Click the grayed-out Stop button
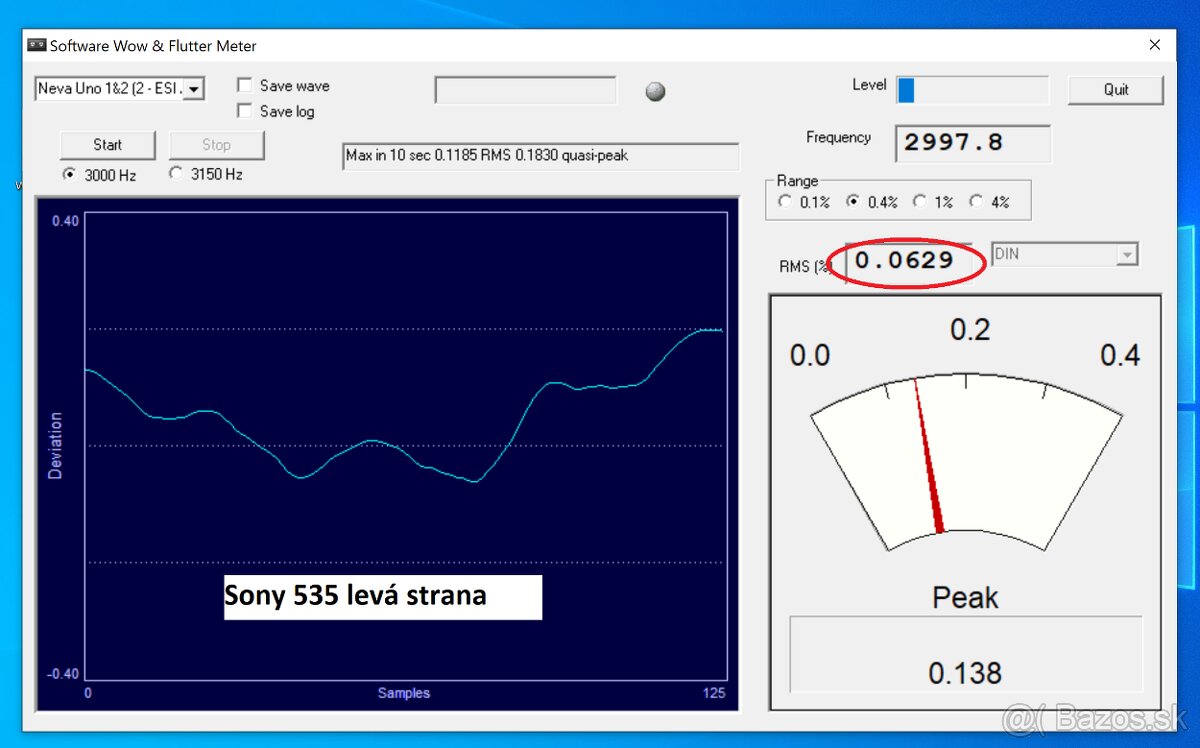 (216, 144)
